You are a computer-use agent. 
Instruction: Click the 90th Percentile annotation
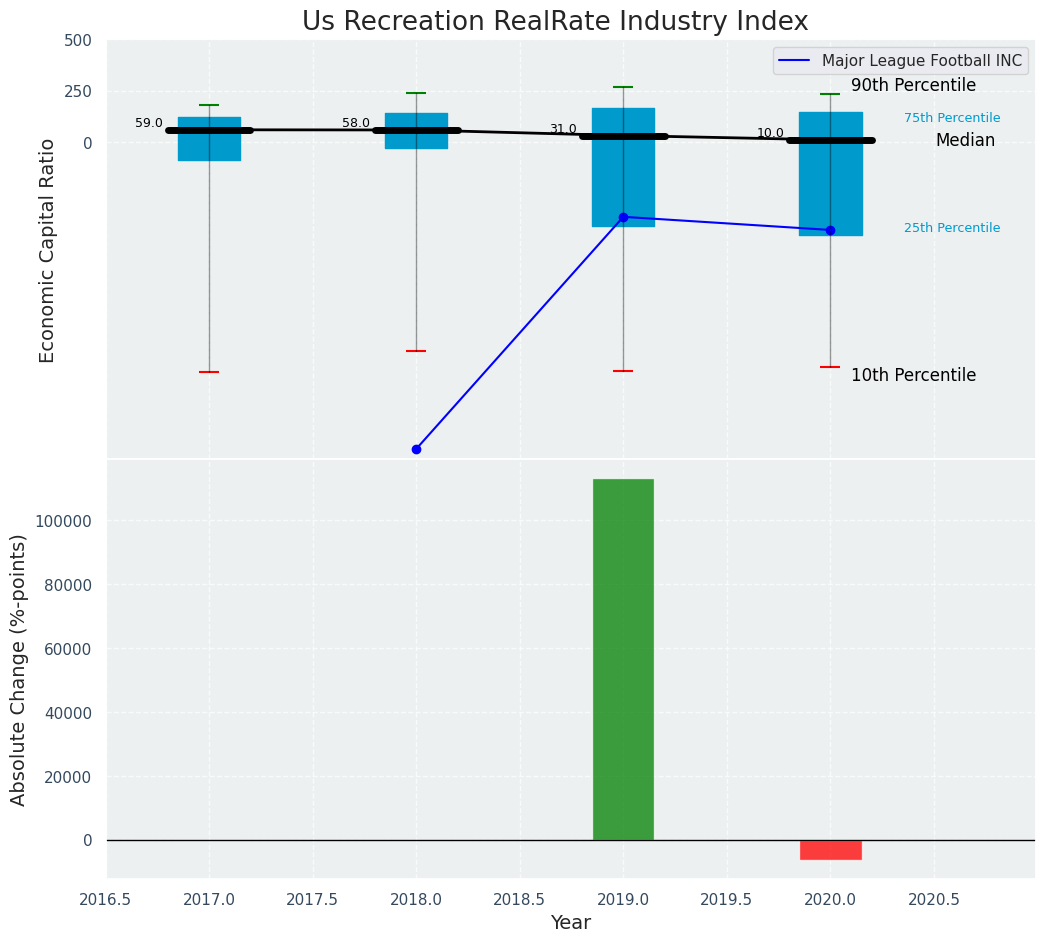(x=912, y=86)
